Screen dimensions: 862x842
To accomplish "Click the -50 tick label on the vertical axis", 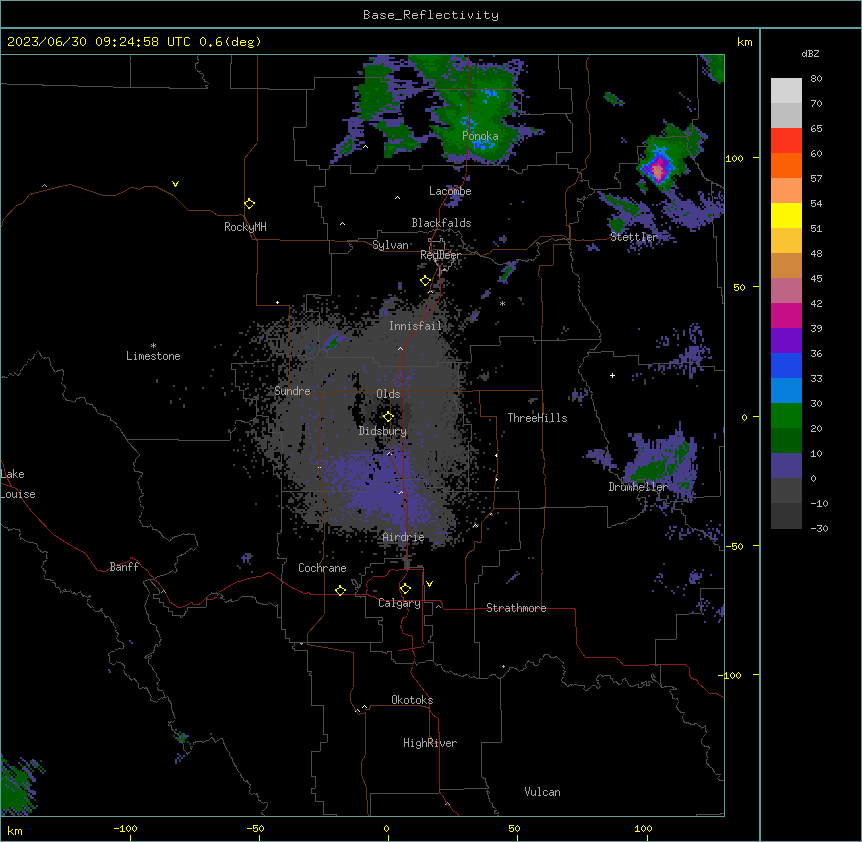I will (734, 546).
